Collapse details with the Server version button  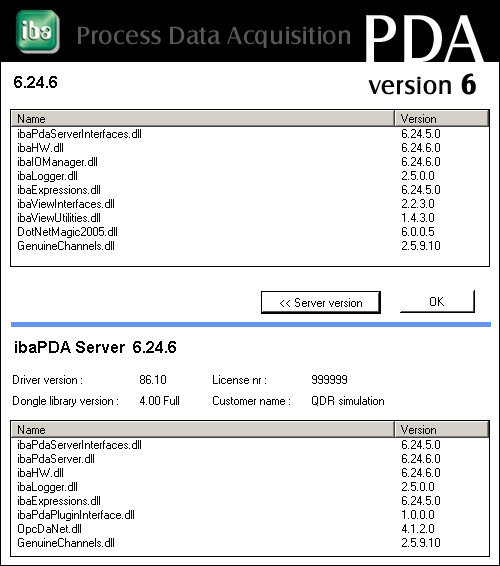coord(321,302)
